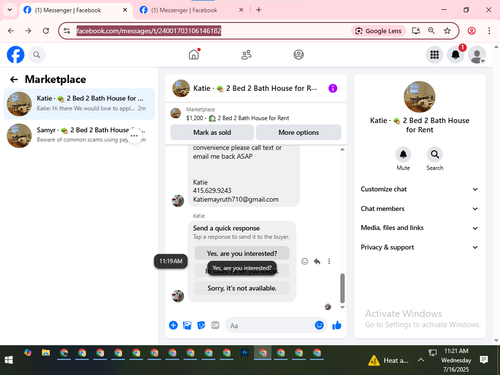Open options for the Samyr conversation
Image resolution: width=500 pixels, height=375 pixels.
tap(134, 136)
